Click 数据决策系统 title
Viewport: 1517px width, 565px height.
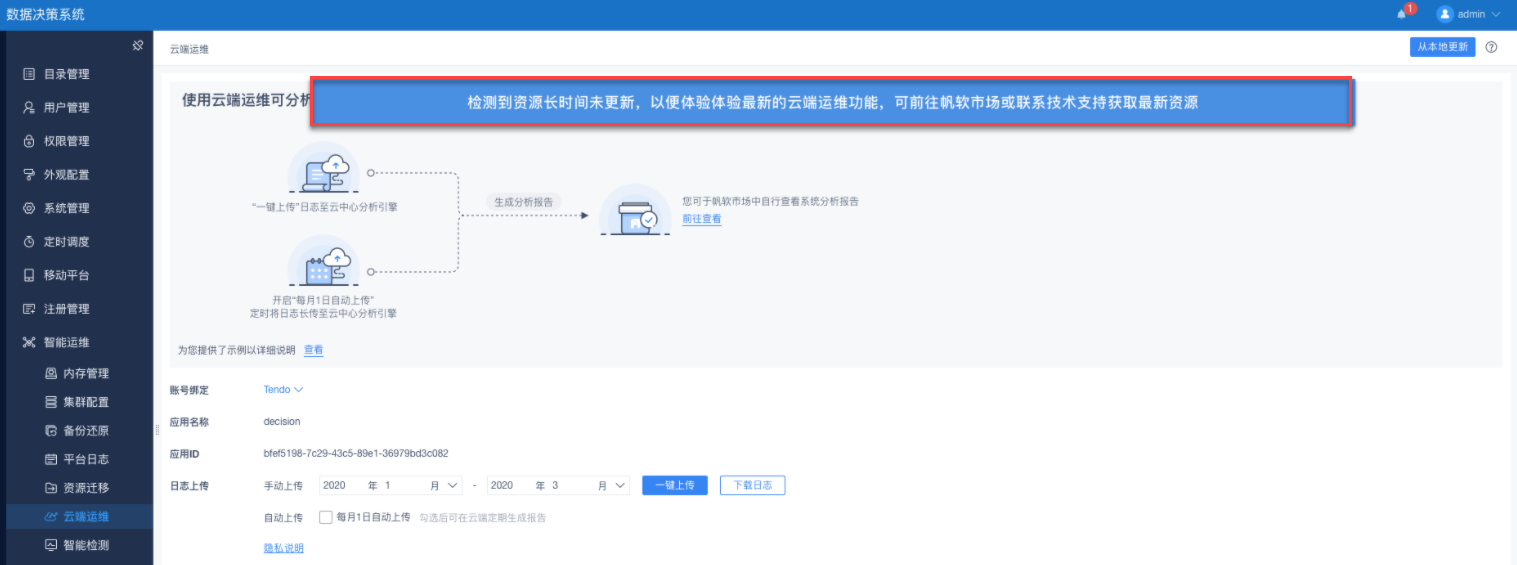coord(46,15)
